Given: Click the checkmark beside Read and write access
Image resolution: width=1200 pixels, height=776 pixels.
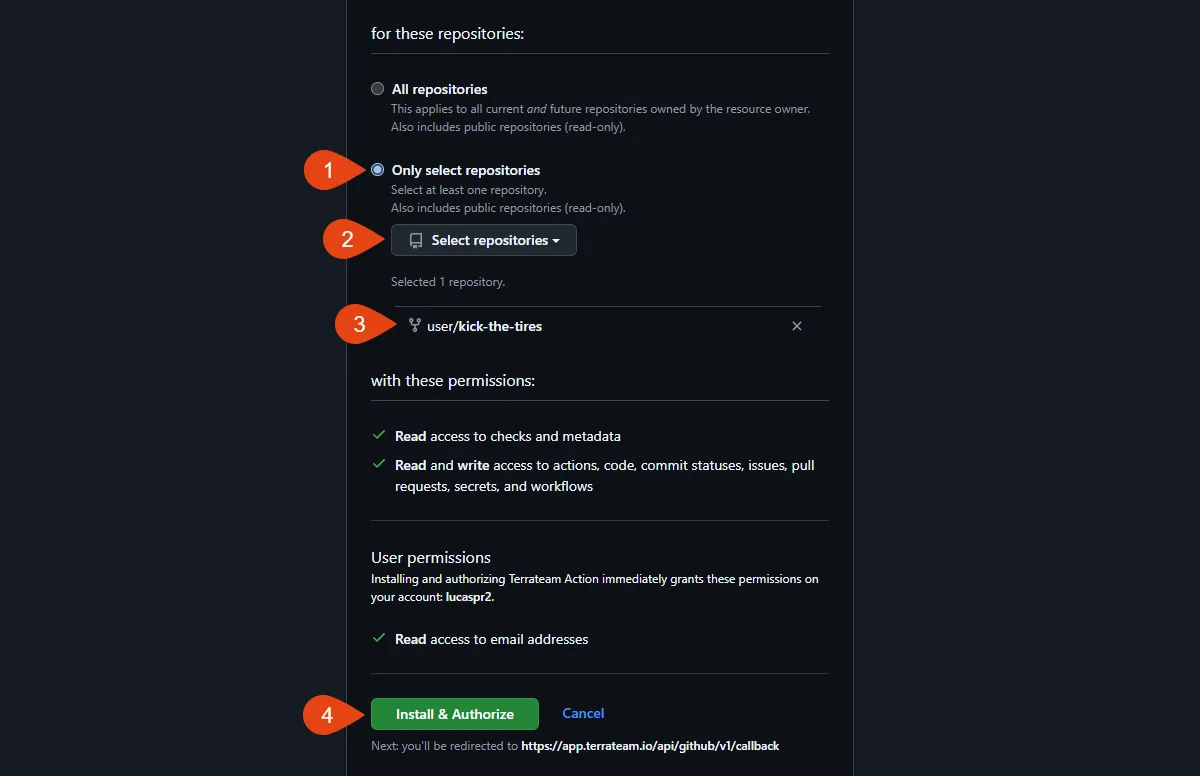Looking at the screenshot, I should 379,465.
